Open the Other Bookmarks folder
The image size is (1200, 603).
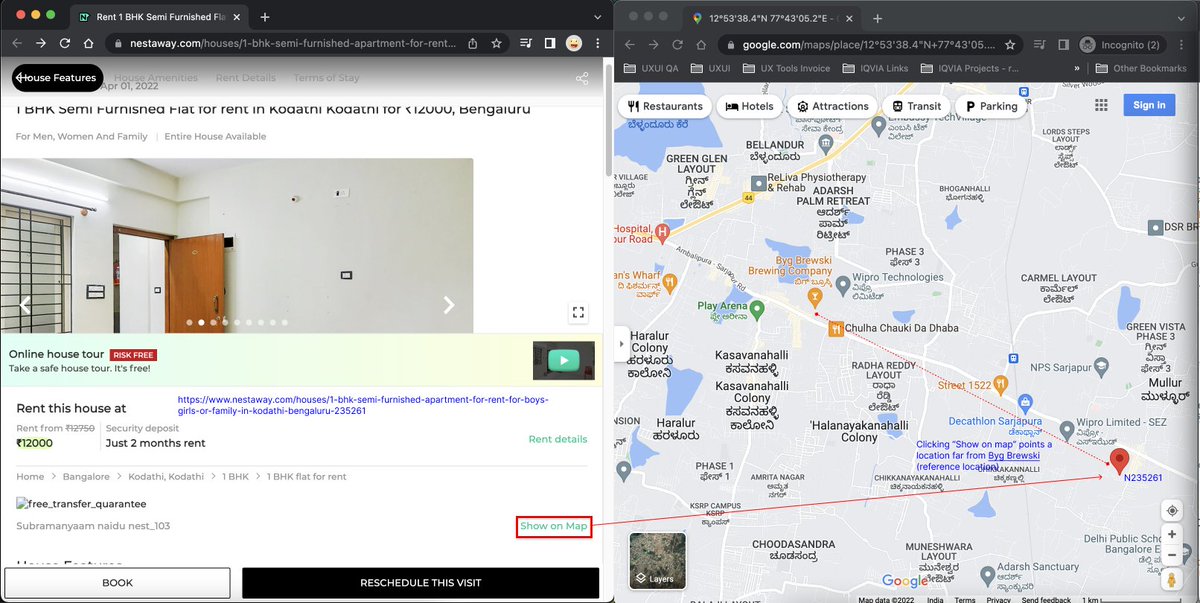coord(1140,68)
